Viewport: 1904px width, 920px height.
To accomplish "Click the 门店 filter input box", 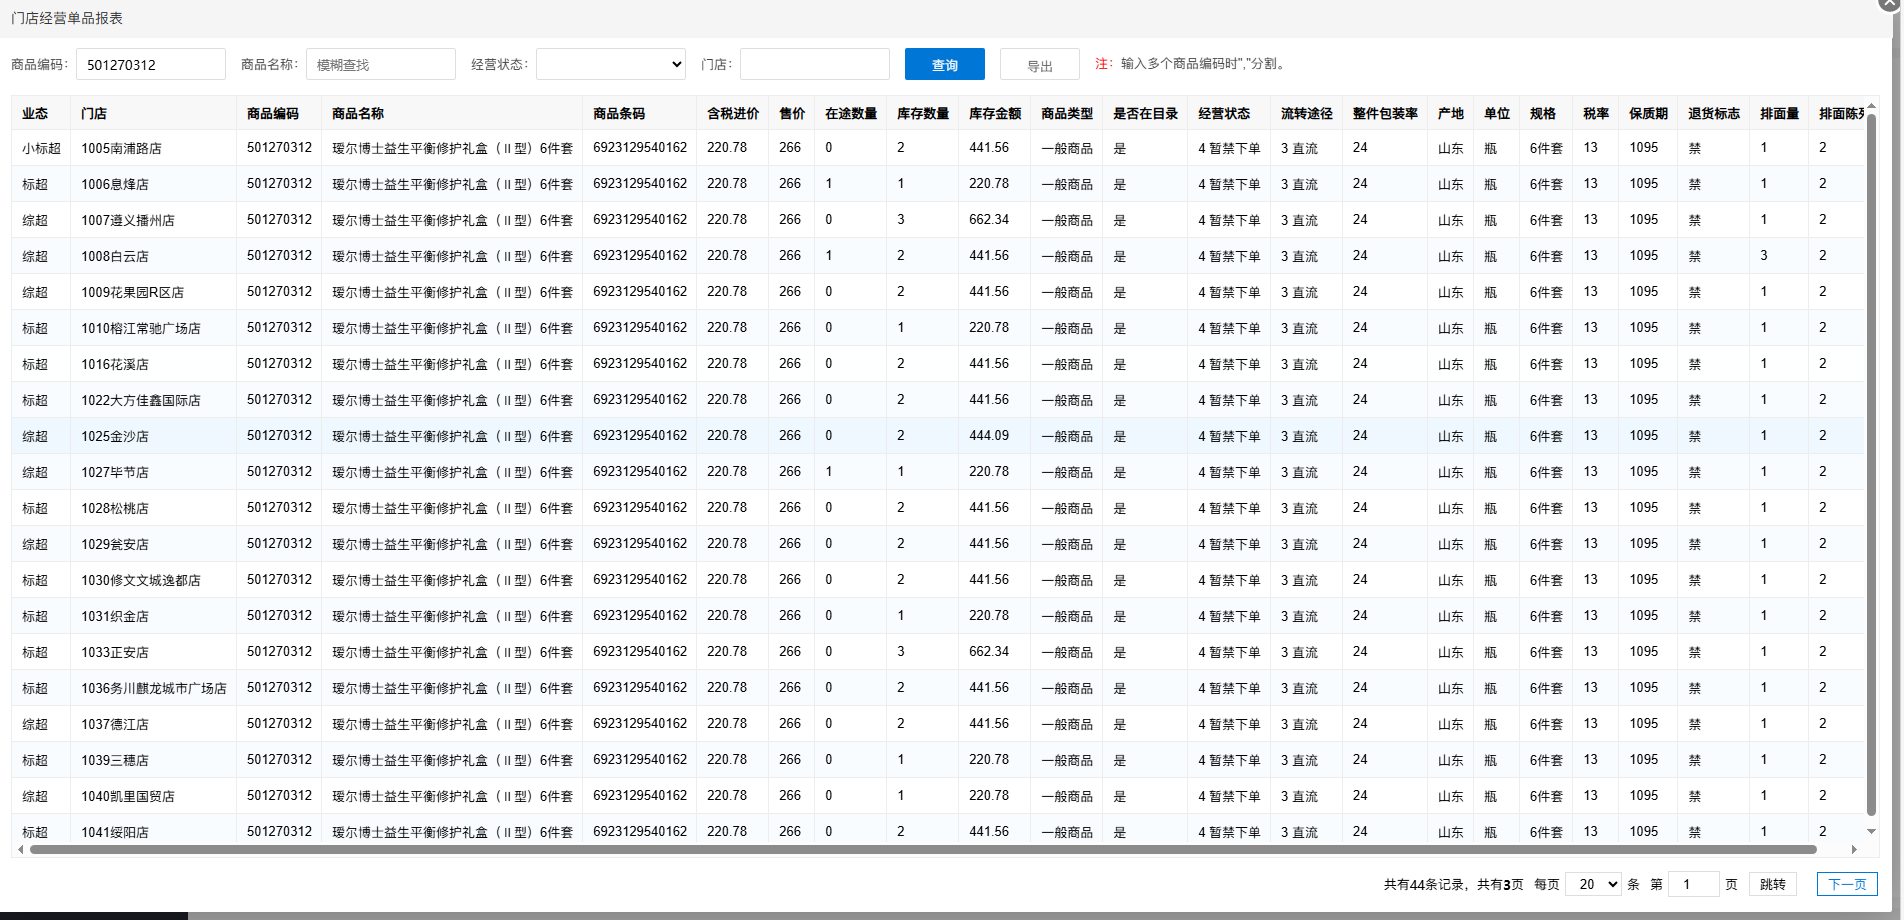I will 814,65.
